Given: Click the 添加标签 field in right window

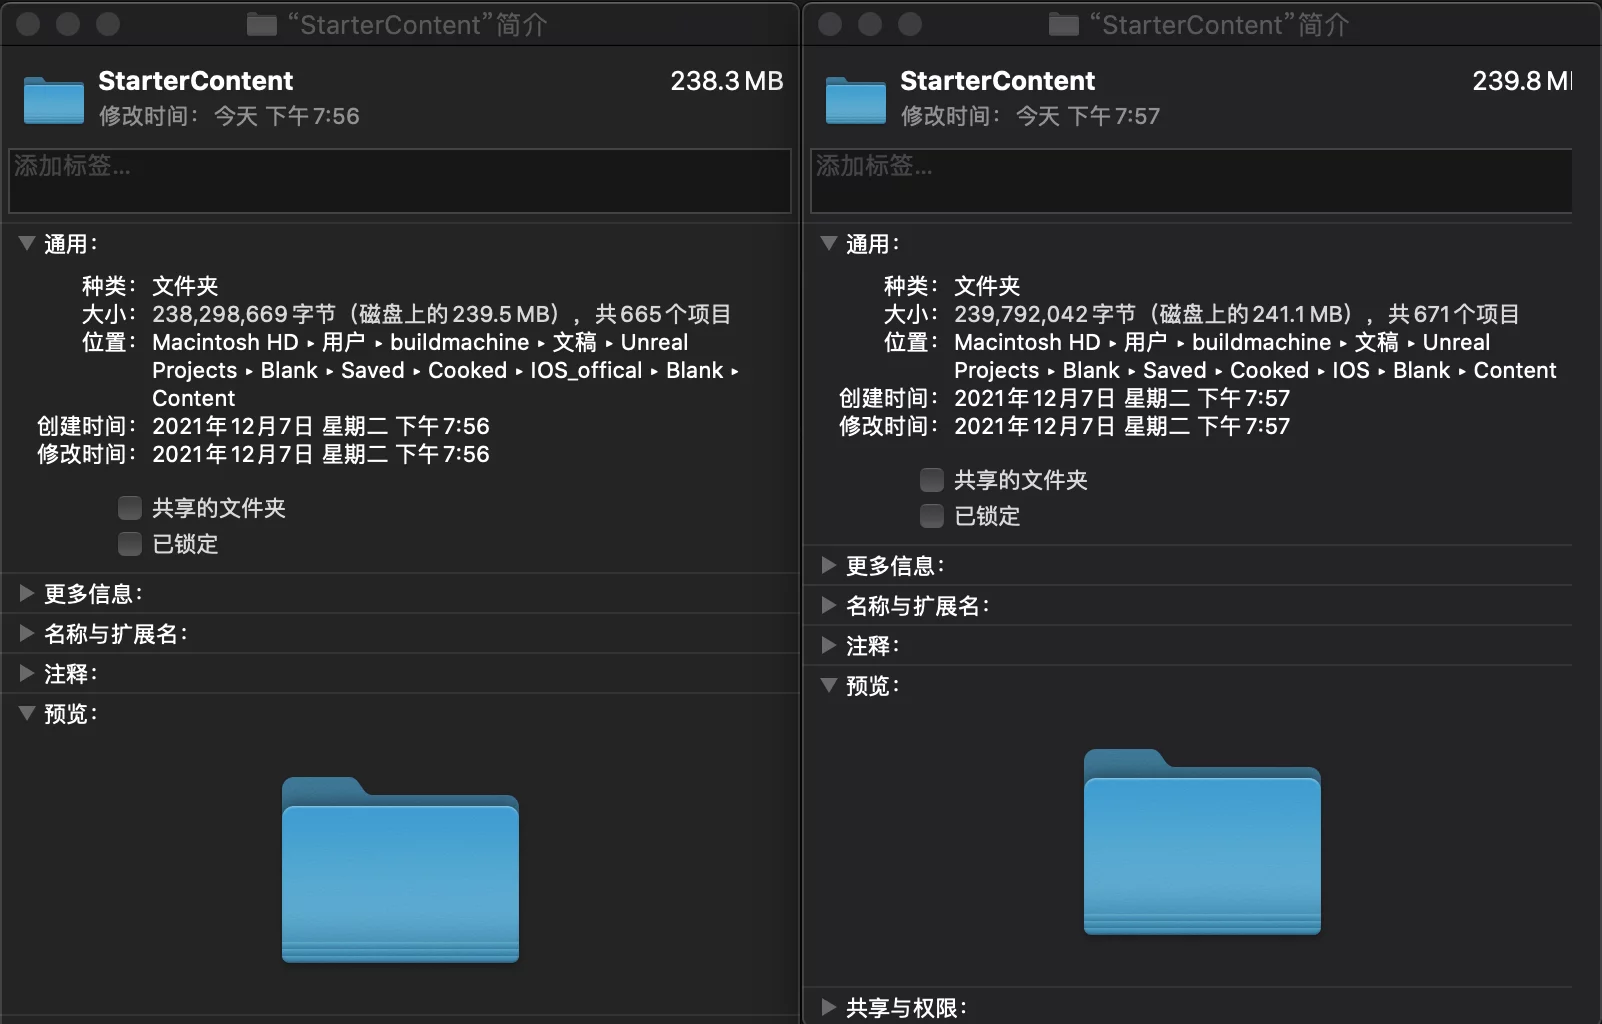Looking at the screenshot, I should coord(1190,181).
